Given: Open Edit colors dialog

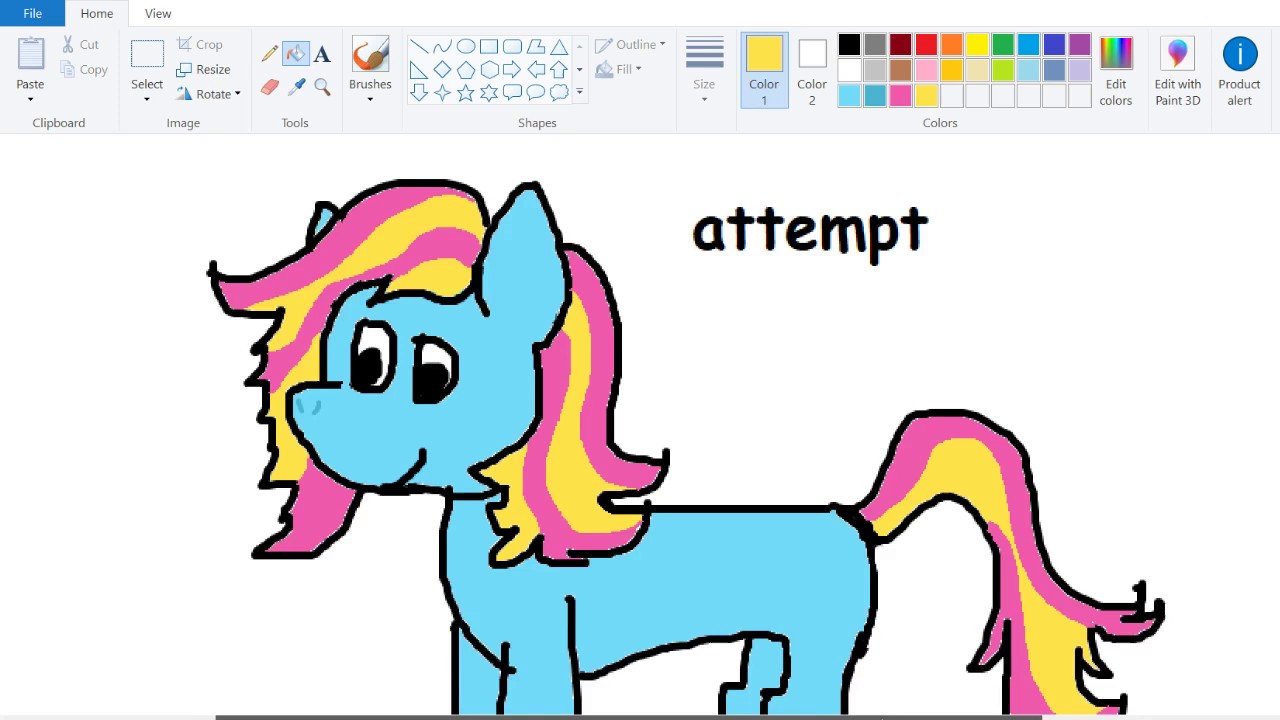Looking at the screenshot, I should 1116,70.
